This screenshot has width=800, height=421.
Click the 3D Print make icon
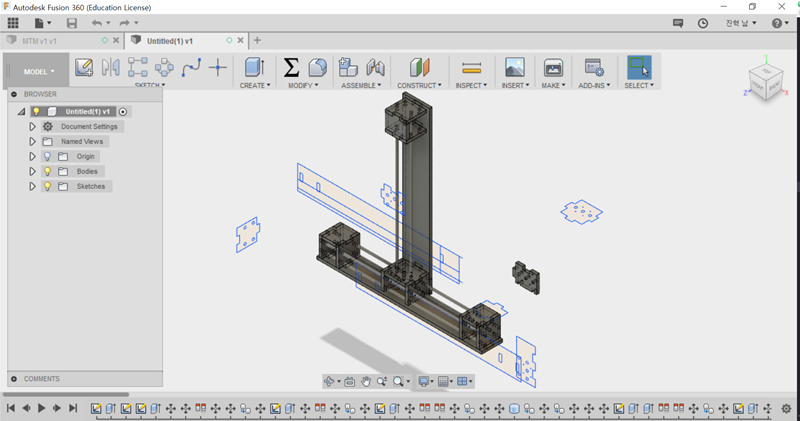coord(553,67)
